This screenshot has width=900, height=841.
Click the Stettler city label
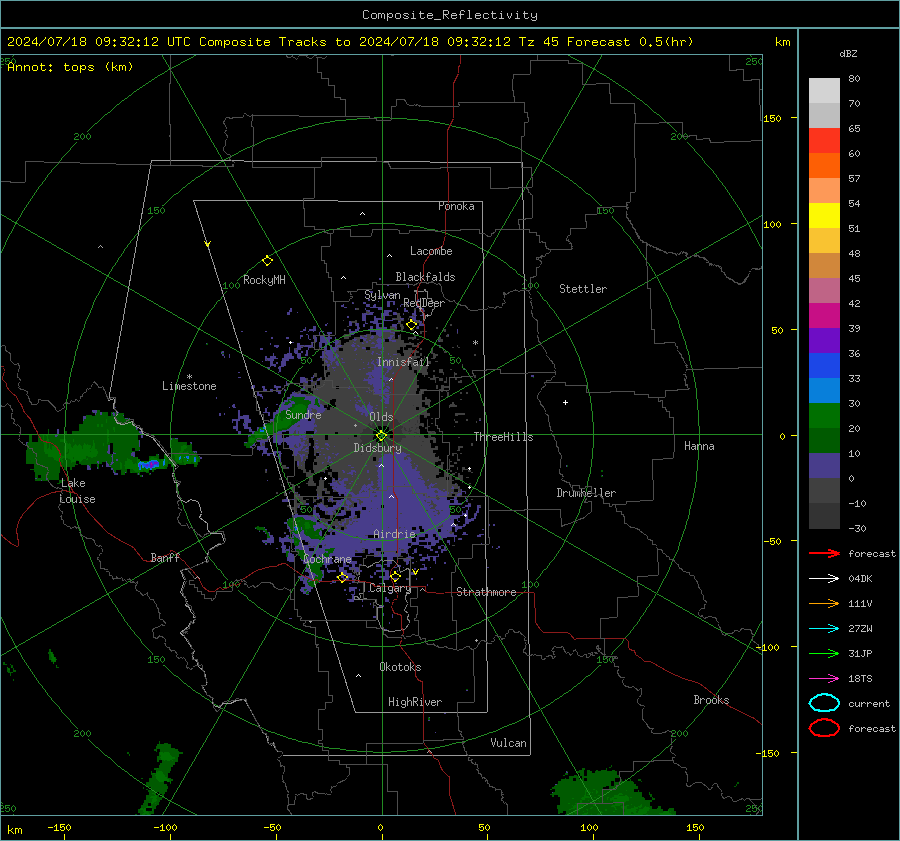point(583,289)
